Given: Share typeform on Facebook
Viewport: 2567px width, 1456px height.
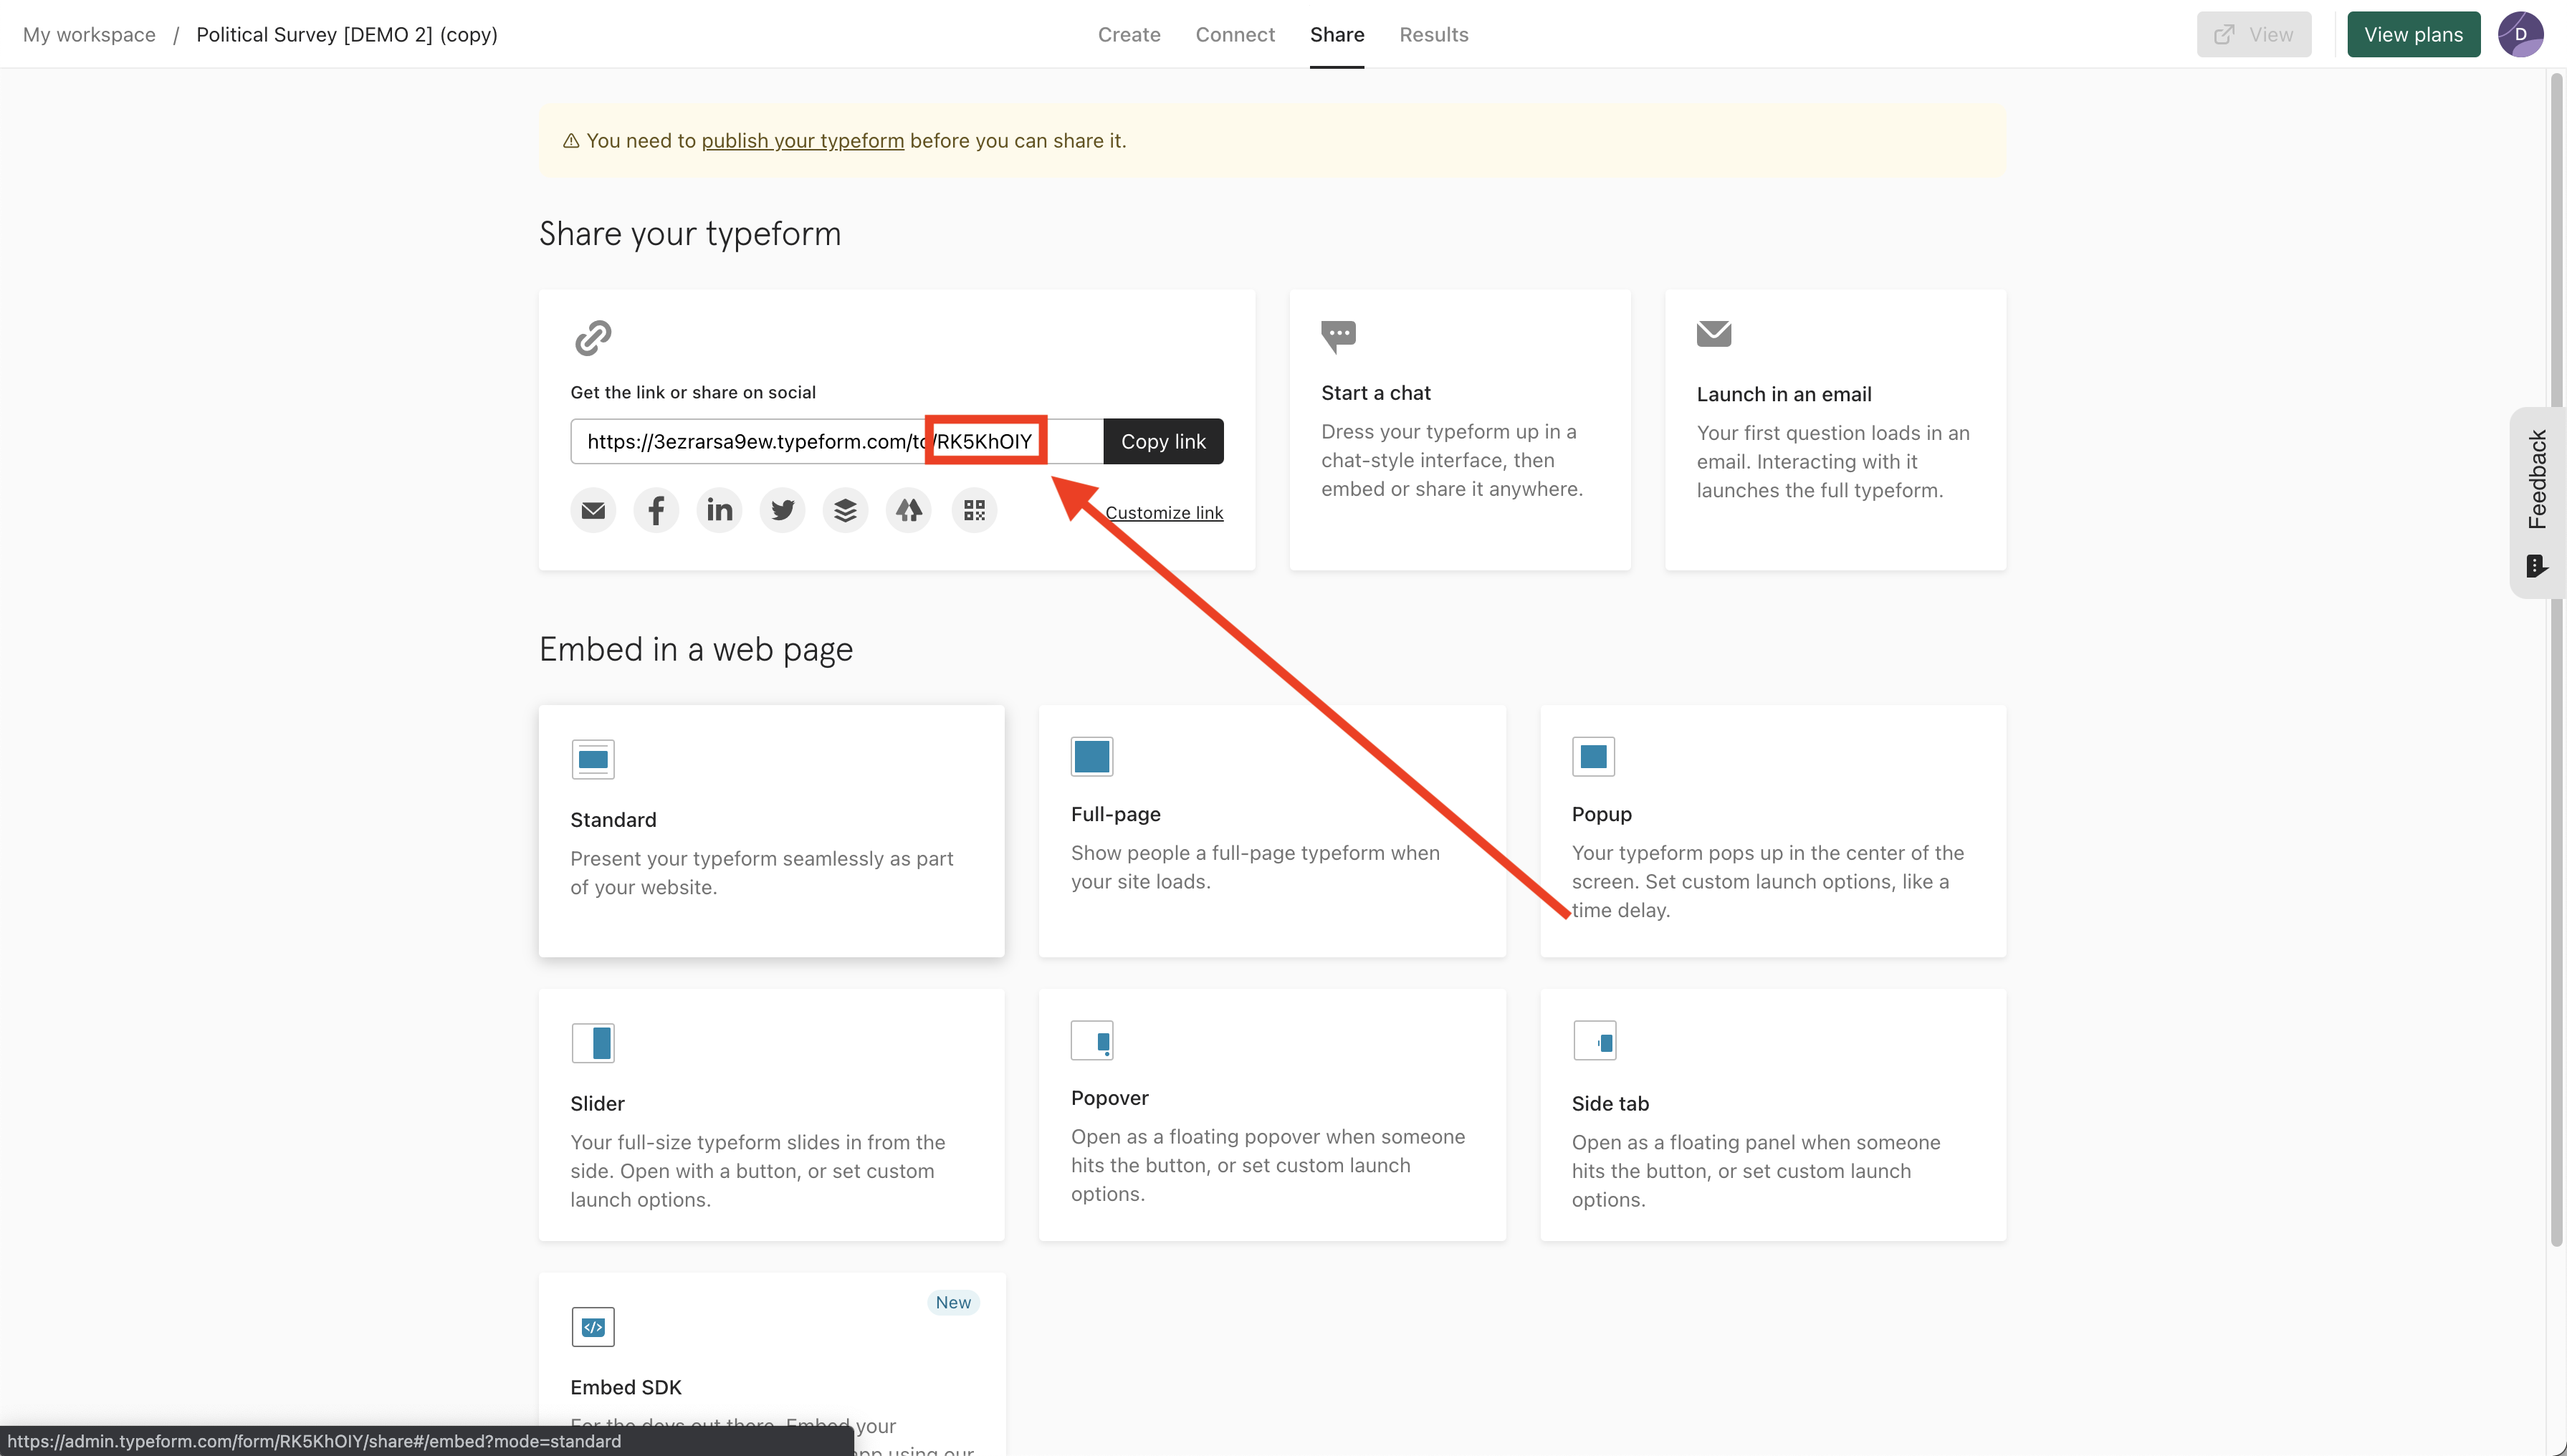Looking at the screenshot, I should [656, 511].
